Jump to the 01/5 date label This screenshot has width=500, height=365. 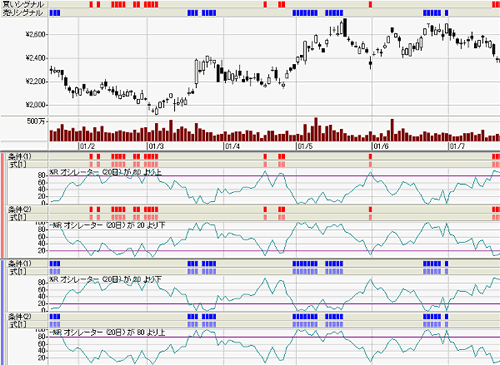point(305,146)
